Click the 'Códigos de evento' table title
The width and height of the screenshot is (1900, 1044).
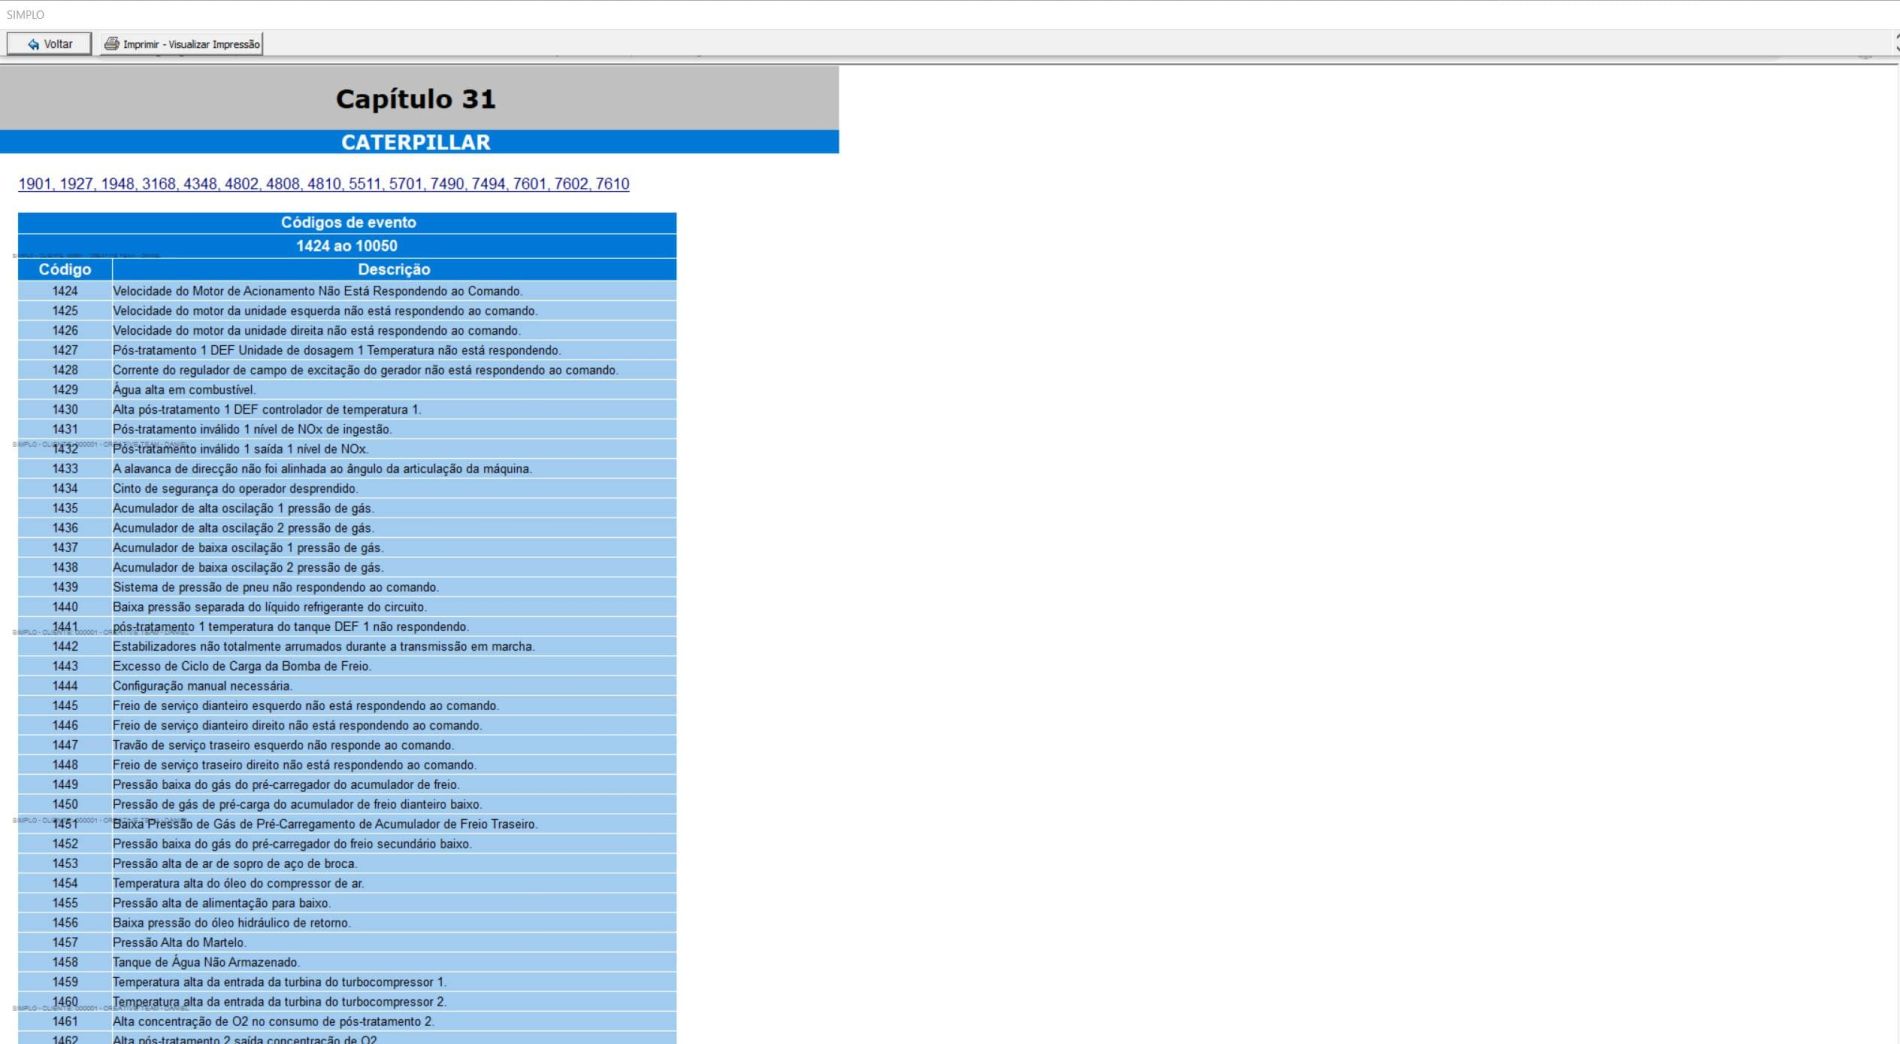347,222
